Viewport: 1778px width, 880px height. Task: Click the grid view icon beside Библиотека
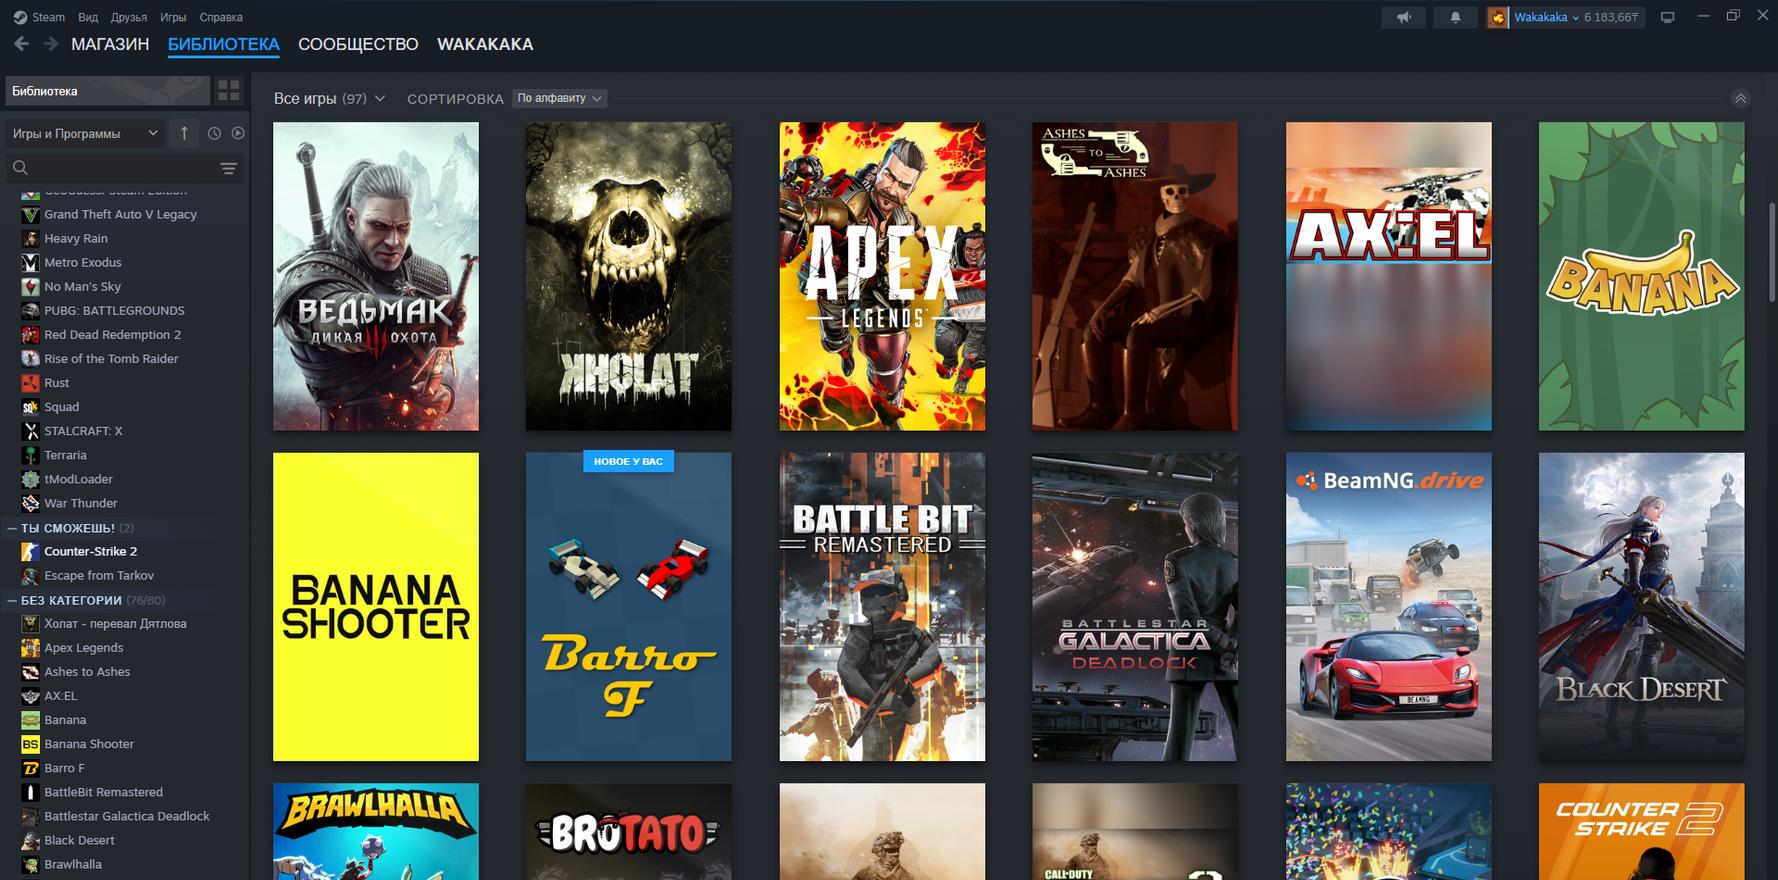pyautogui.click(x=229, y=91)
